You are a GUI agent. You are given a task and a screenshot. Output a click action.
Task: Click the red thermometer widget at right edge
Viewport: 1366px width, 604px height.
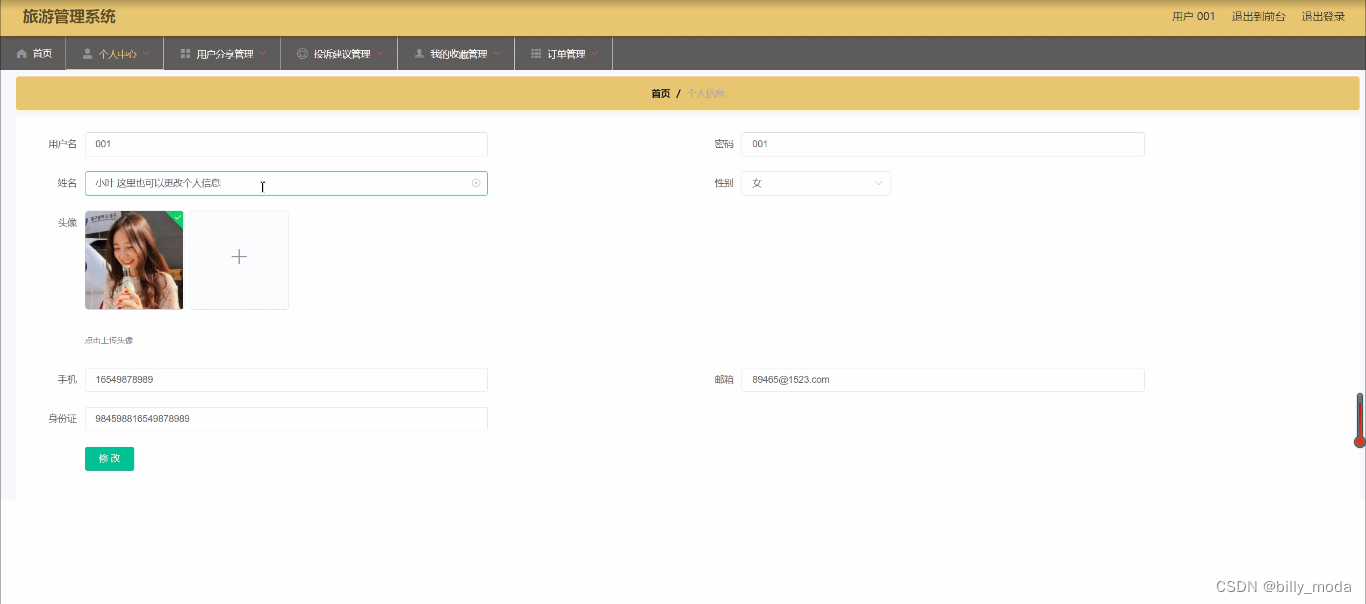tap(1359, 420)
